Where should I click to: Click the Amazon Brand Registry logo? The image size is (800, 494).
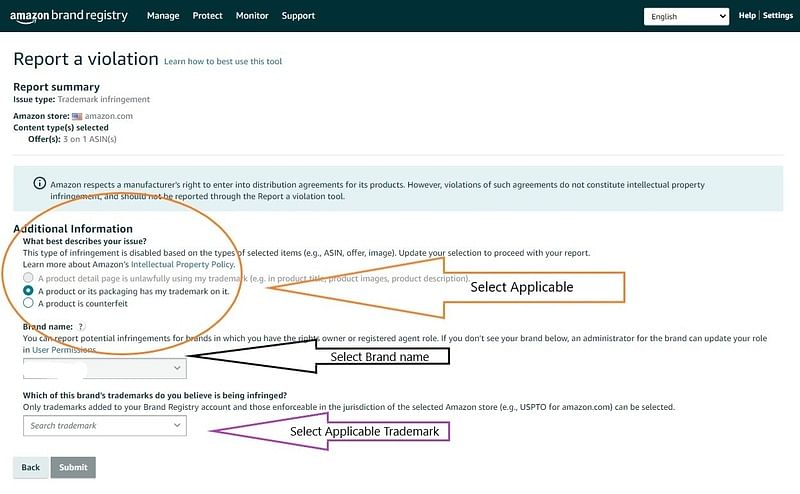pos(69,16)
